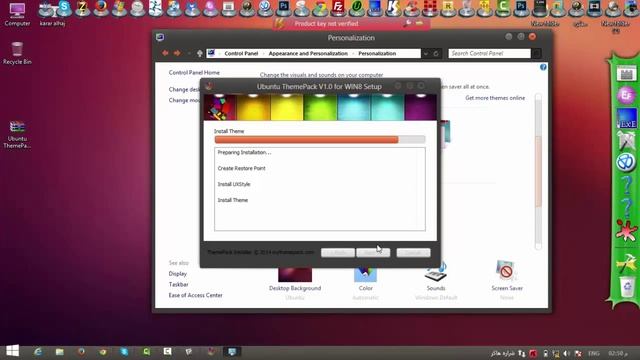The width and height of the screenshot is (640, 360).
Task: Open the Computer desktop icon
Action: click(x=17, y=13)
